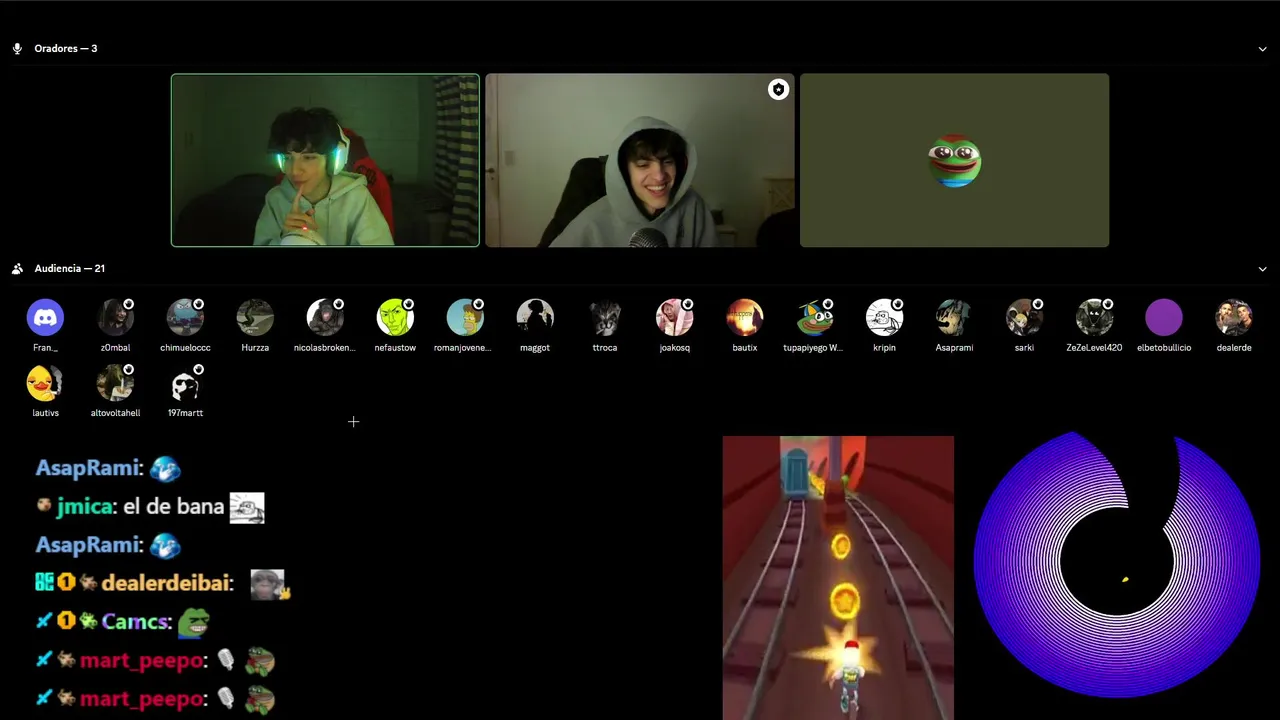Click the first mart_peepo chat username
This screenshot has height=720, width=1280.
(x=141, y=660)
